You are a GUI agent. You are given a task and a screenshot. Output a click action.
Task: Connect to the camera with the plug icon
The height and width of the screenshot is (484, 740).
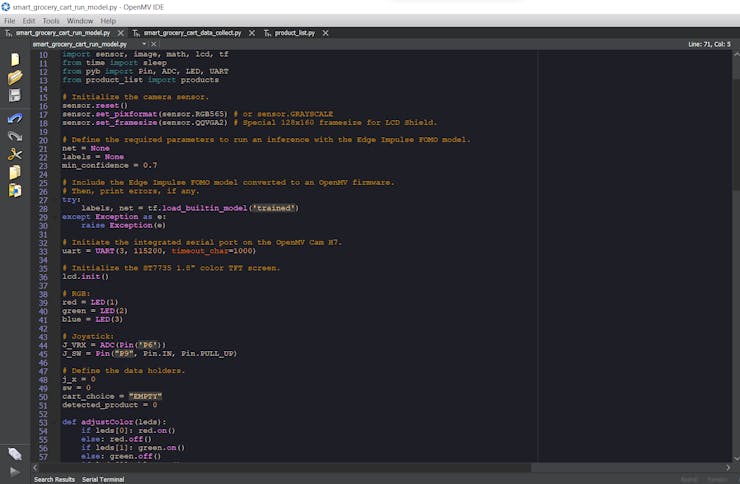pos(14,454)
